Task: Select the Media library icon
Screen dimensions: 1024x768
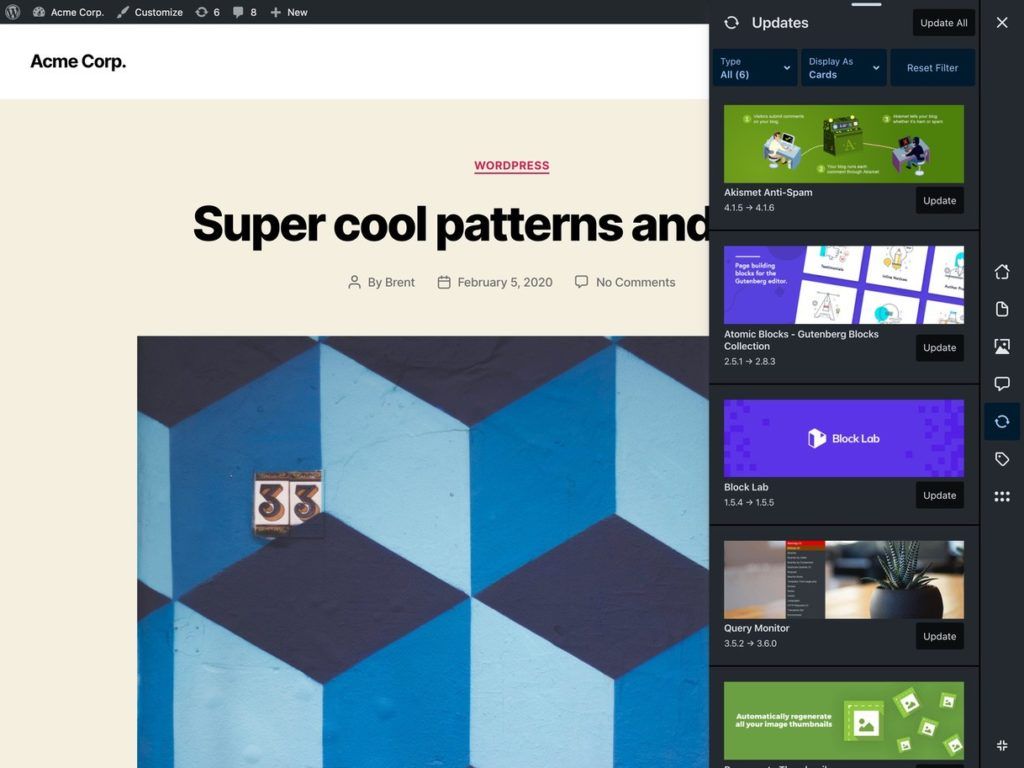Action: (x=1002, y=346)
